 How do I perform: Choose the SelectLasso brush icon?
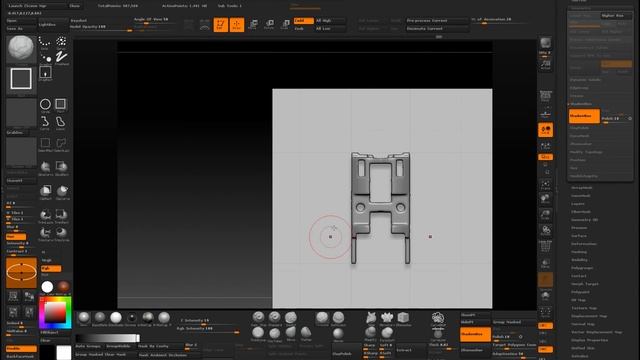click(61, 144)
